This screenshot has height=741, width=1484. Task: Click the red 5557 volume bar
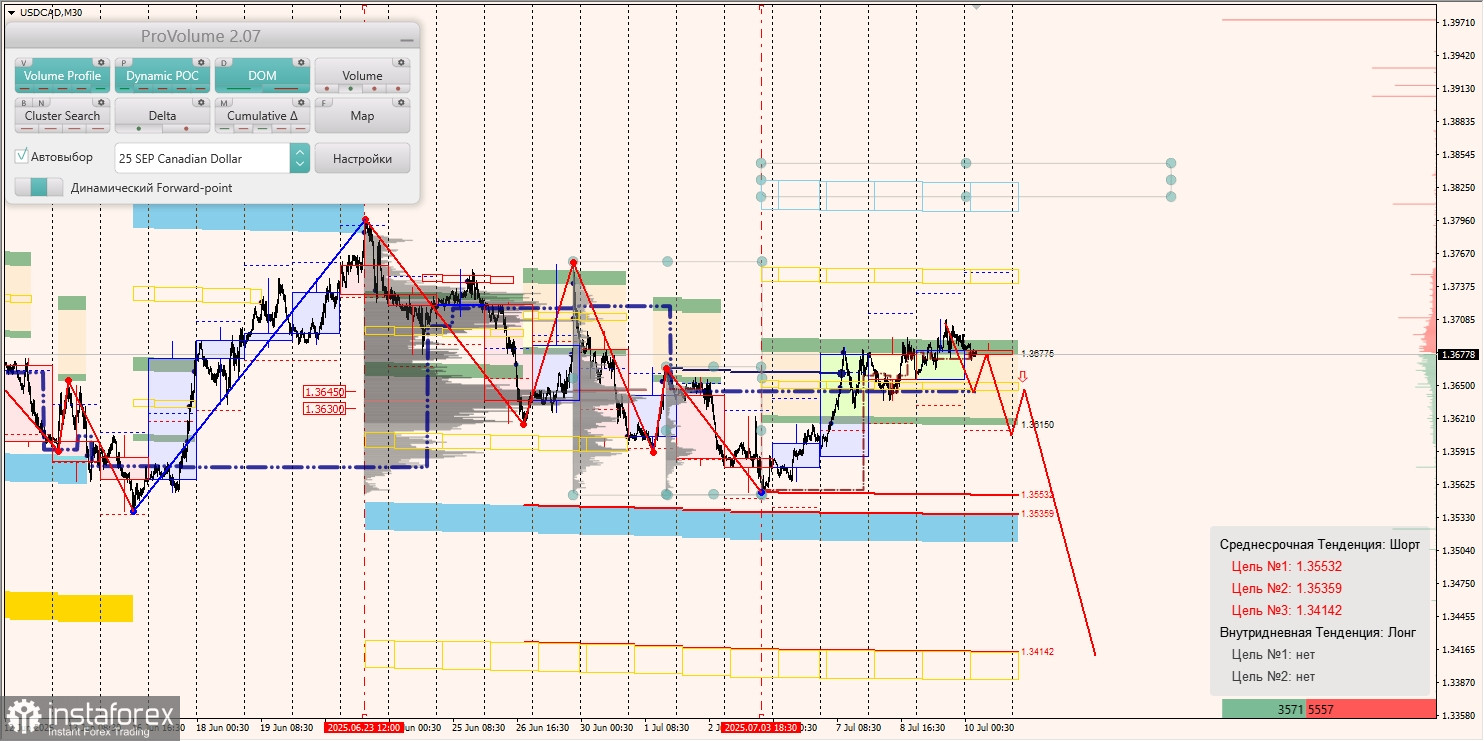1369,709
